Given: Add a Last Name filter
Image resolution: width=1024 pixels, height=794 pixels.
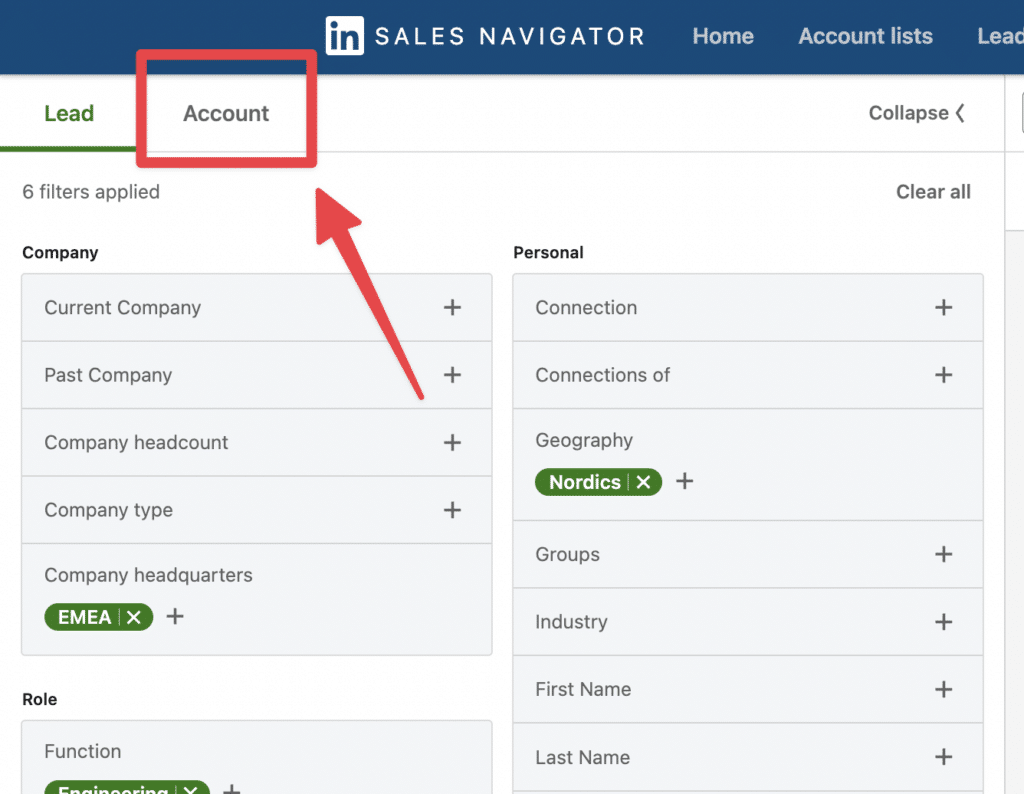Looking at the screenshot, I should [944, 757].
